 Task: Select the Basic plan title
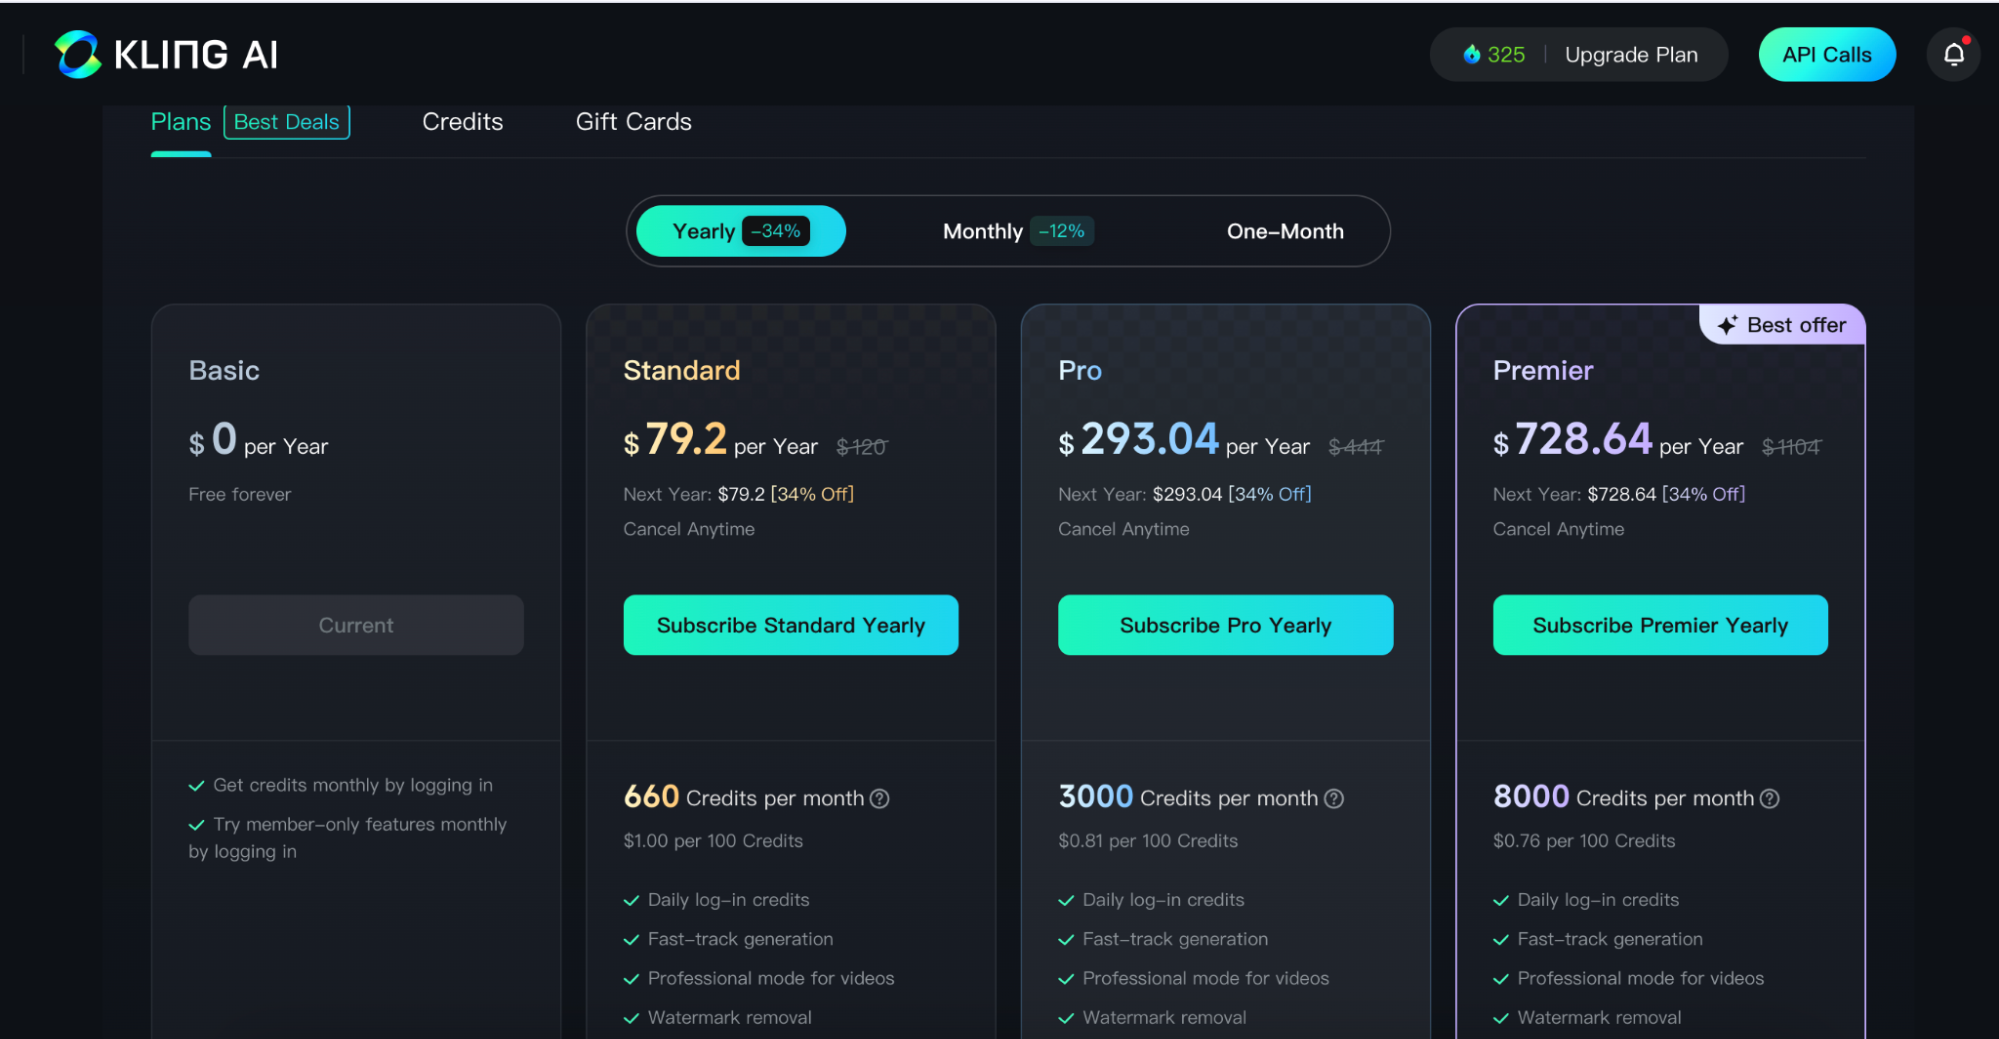pyautogui.click(x=224, y=370)
